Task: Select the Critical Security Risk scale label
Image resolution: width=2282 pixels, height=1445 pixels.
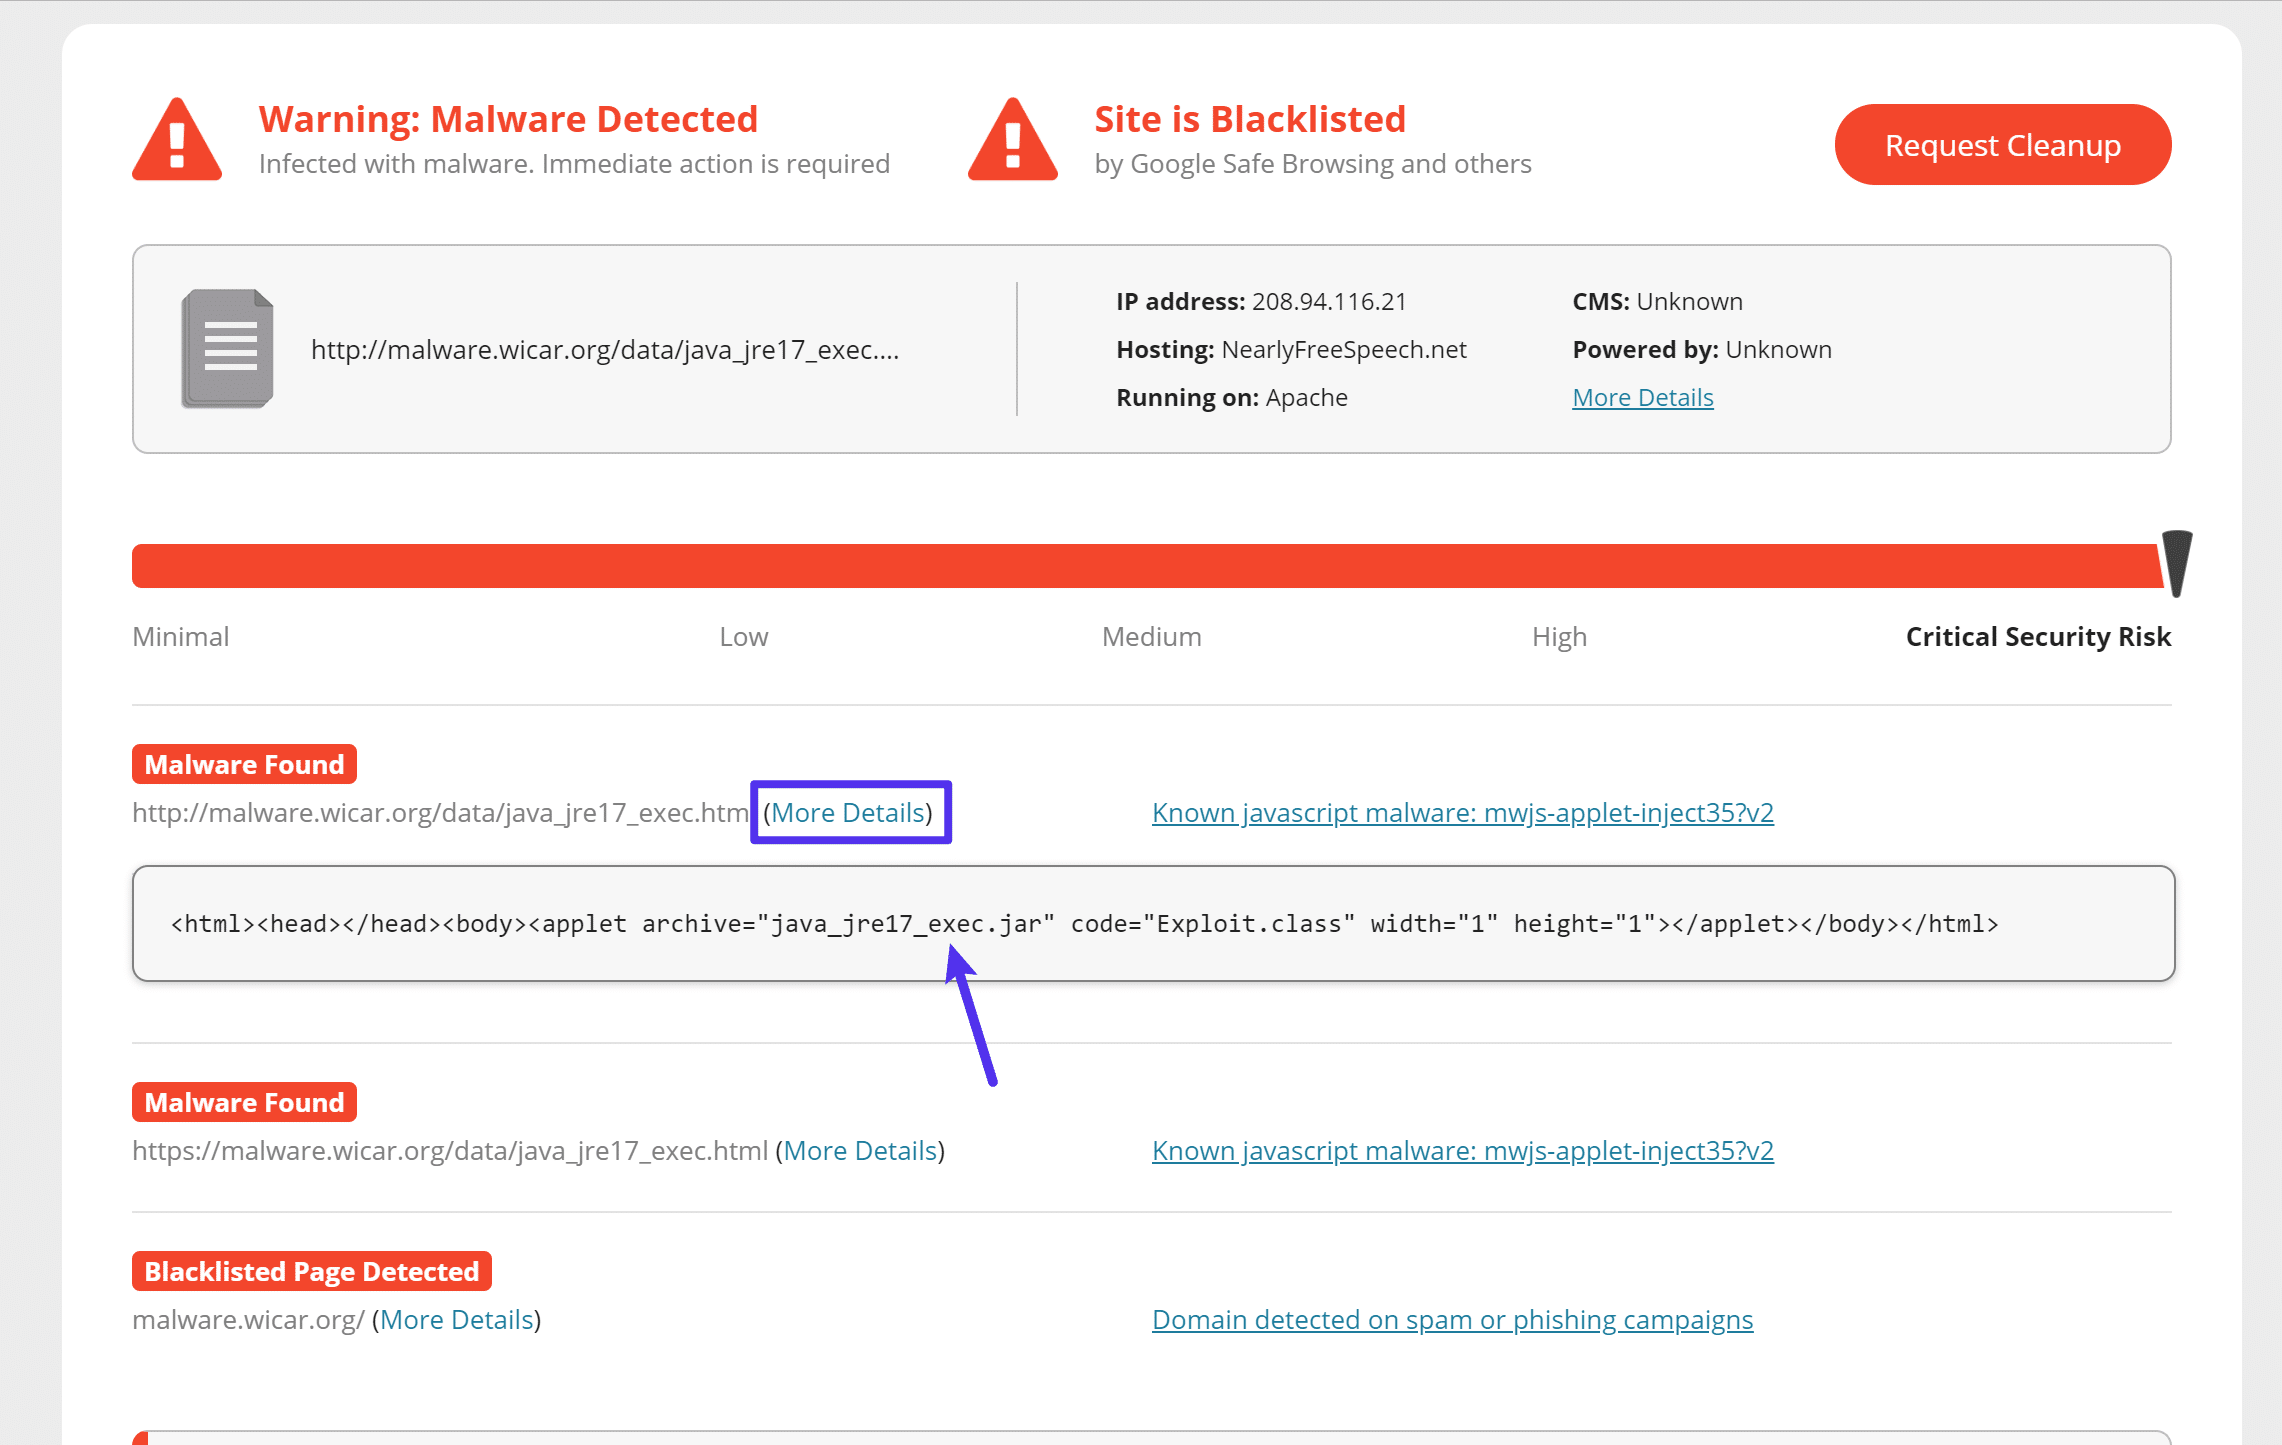Action: point(2036,635)
